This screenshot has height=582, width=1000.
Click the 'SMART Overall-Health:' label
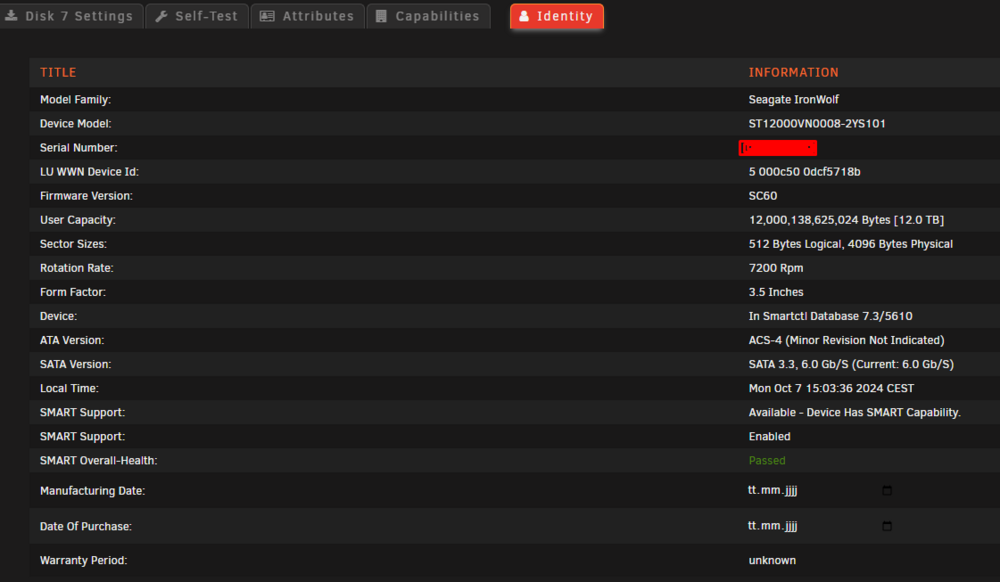point(98,460)
